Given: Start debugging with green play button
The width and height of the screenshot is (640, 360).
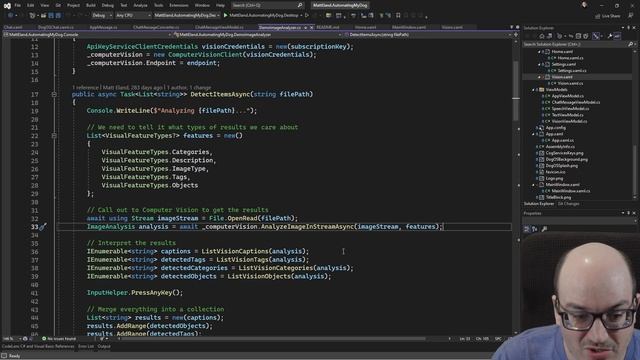Looking at the screenshot, I should pyautogui.click(x=225, y=16).
